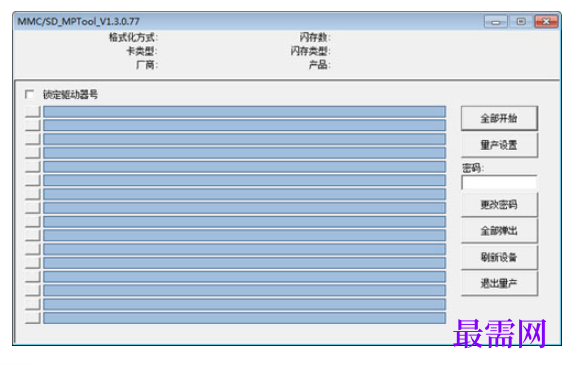
Task: Refresh devices with 刷新设备 button
Action: pyautogui.click(x=499, y=257)
